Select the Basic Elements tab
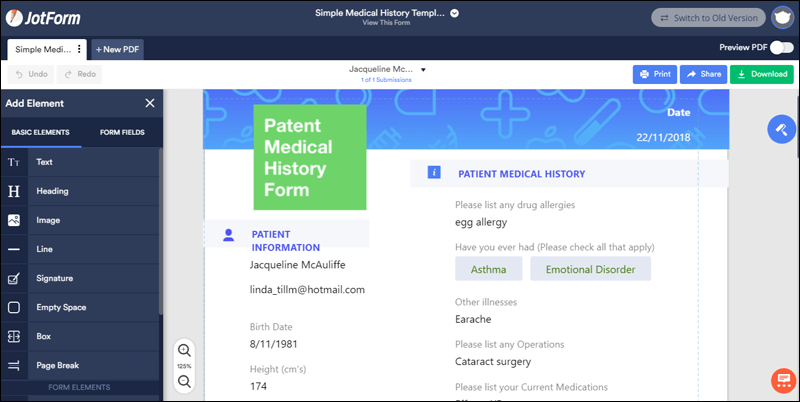This screenshot has height=402, width=800. 41,132
